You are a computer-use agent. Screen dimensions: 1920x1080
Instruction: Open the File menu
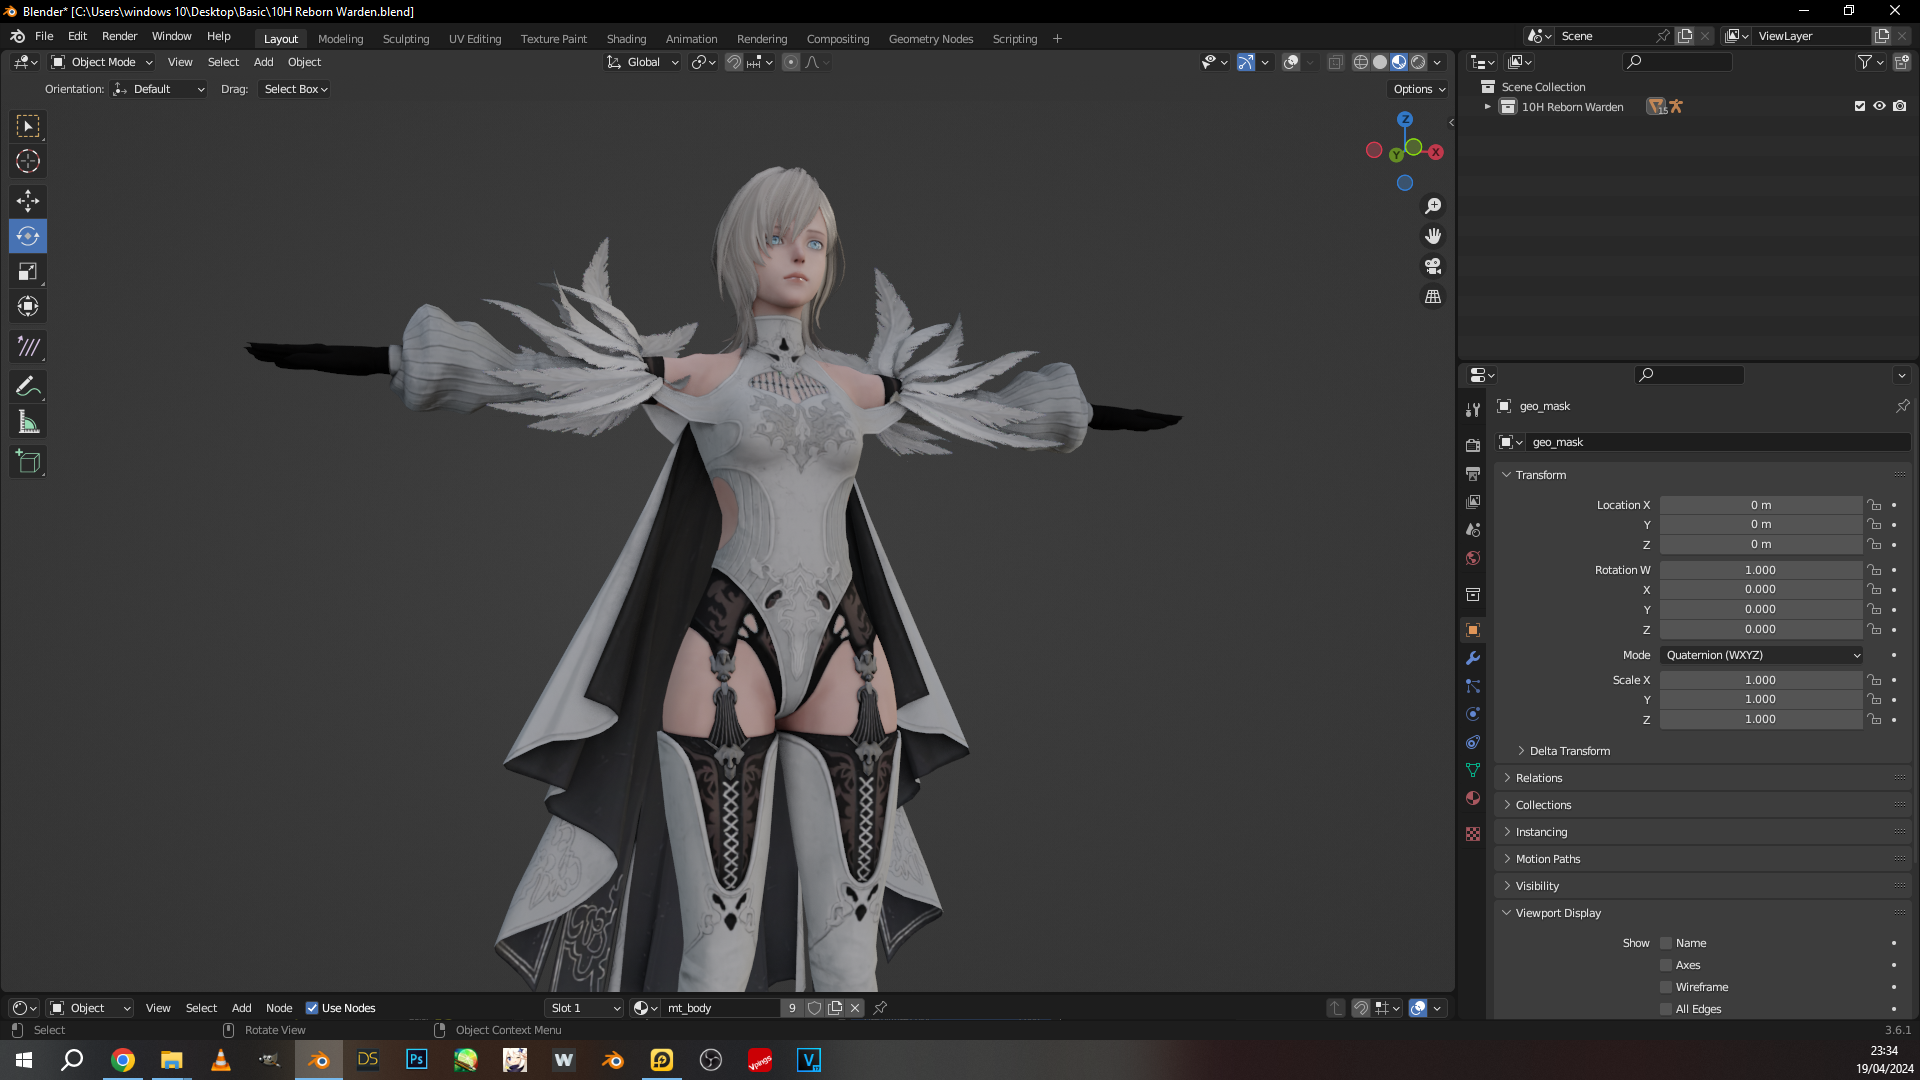click(x=44, y=36)
